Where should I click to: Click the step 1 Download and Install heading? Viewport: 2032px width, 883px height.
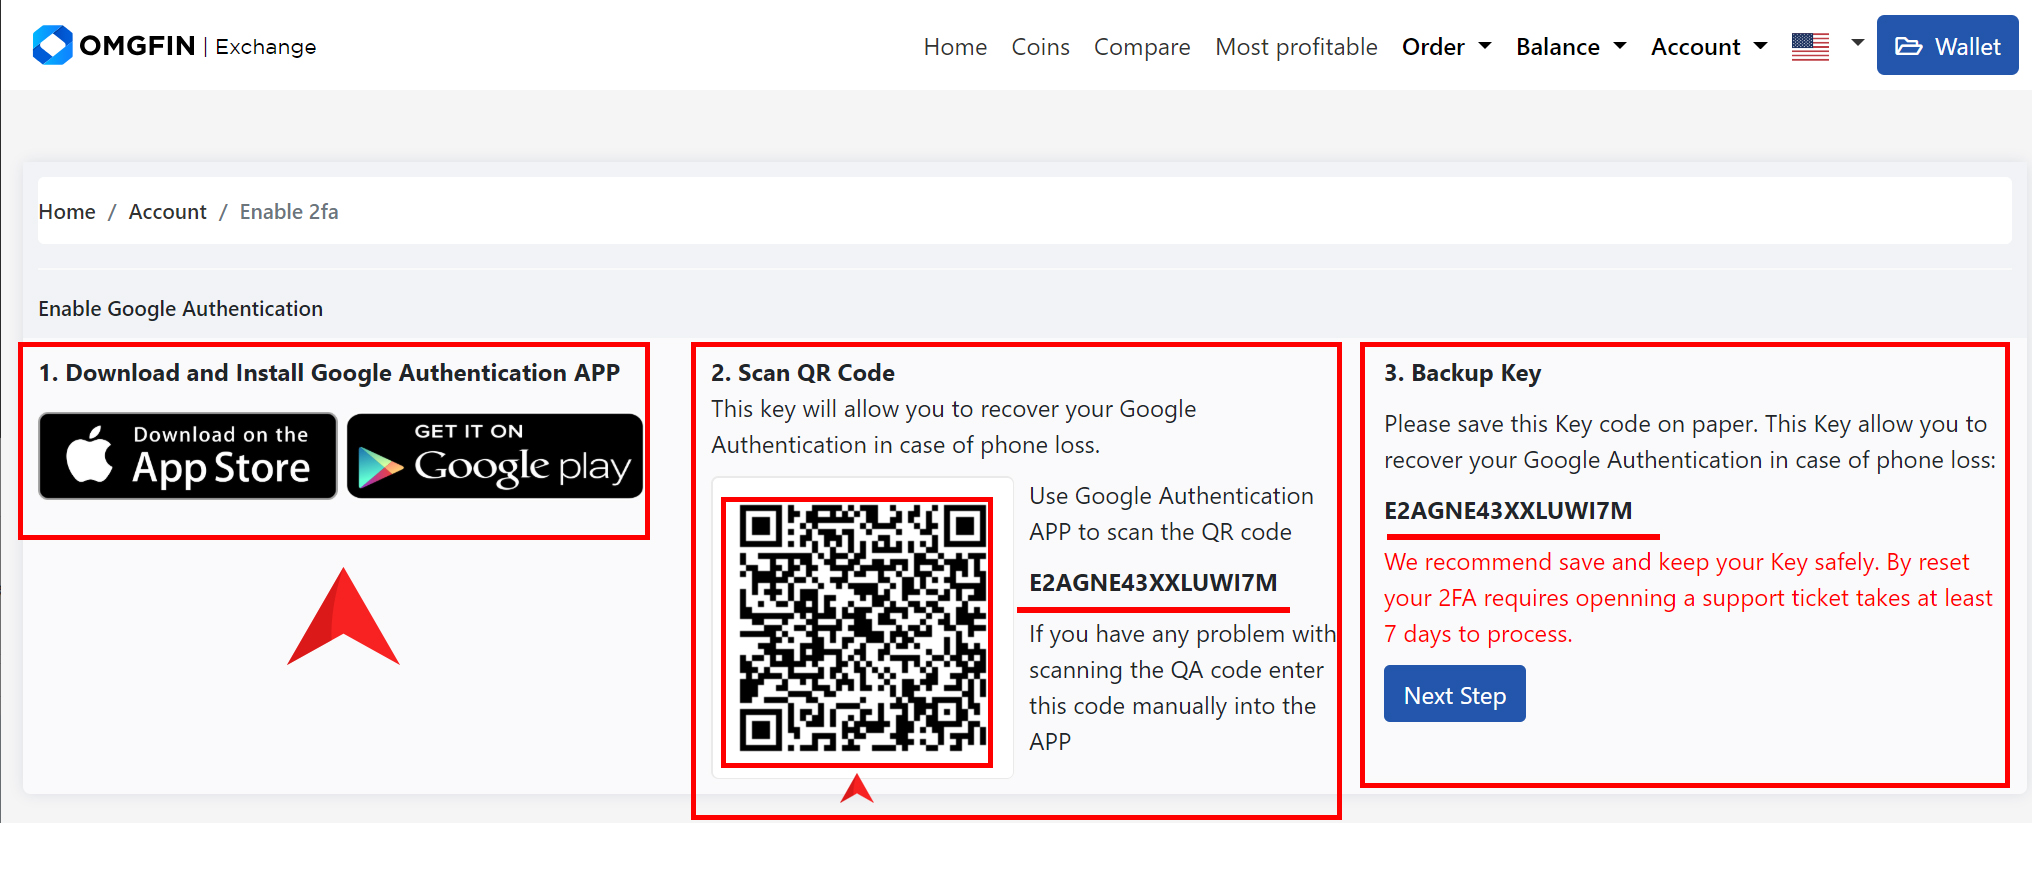329,373
